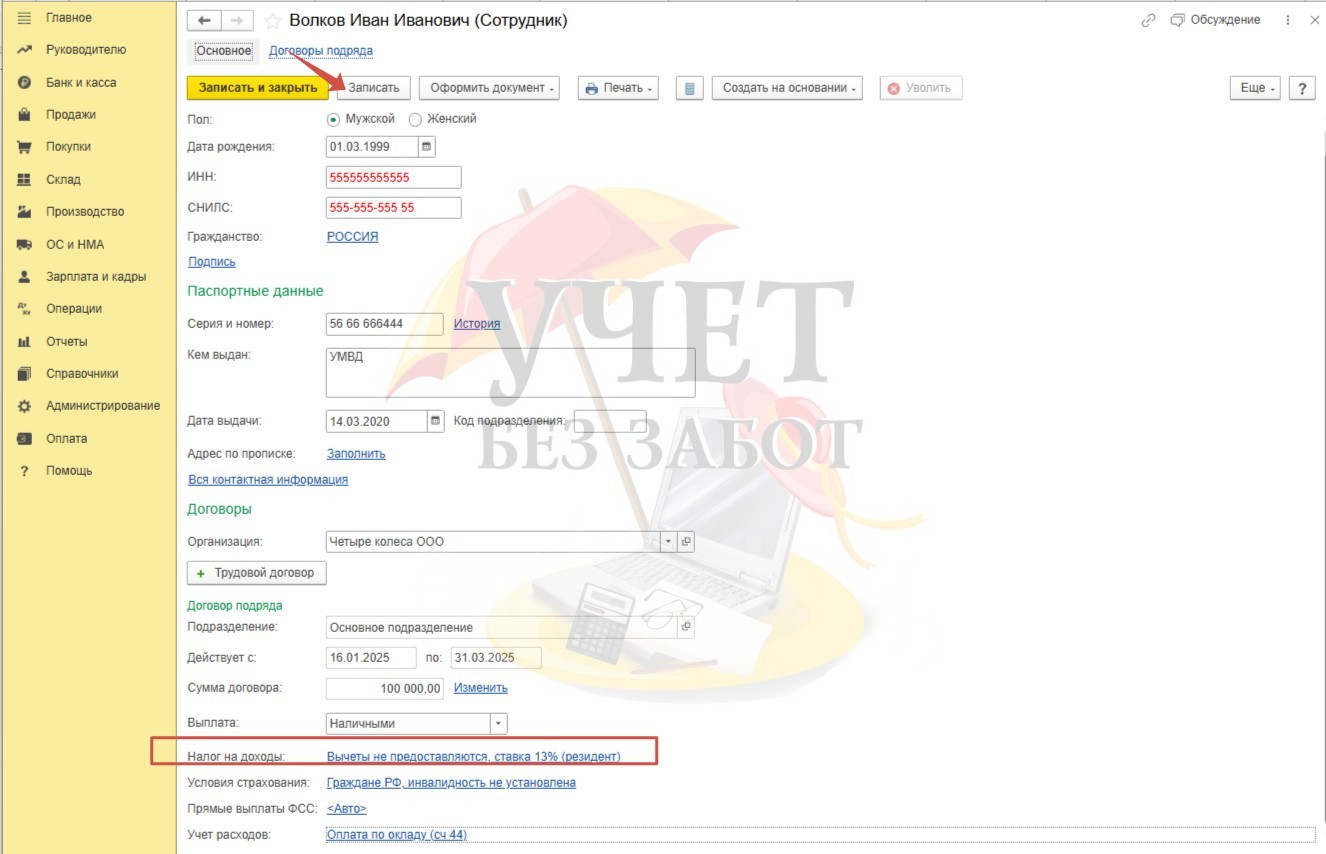Open Отчеты menu label

pos(67,342)
